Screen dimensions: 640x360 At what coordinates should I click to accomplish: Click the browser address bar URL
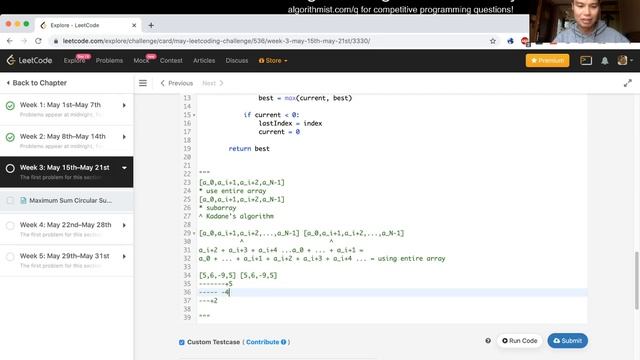point(216,41)
